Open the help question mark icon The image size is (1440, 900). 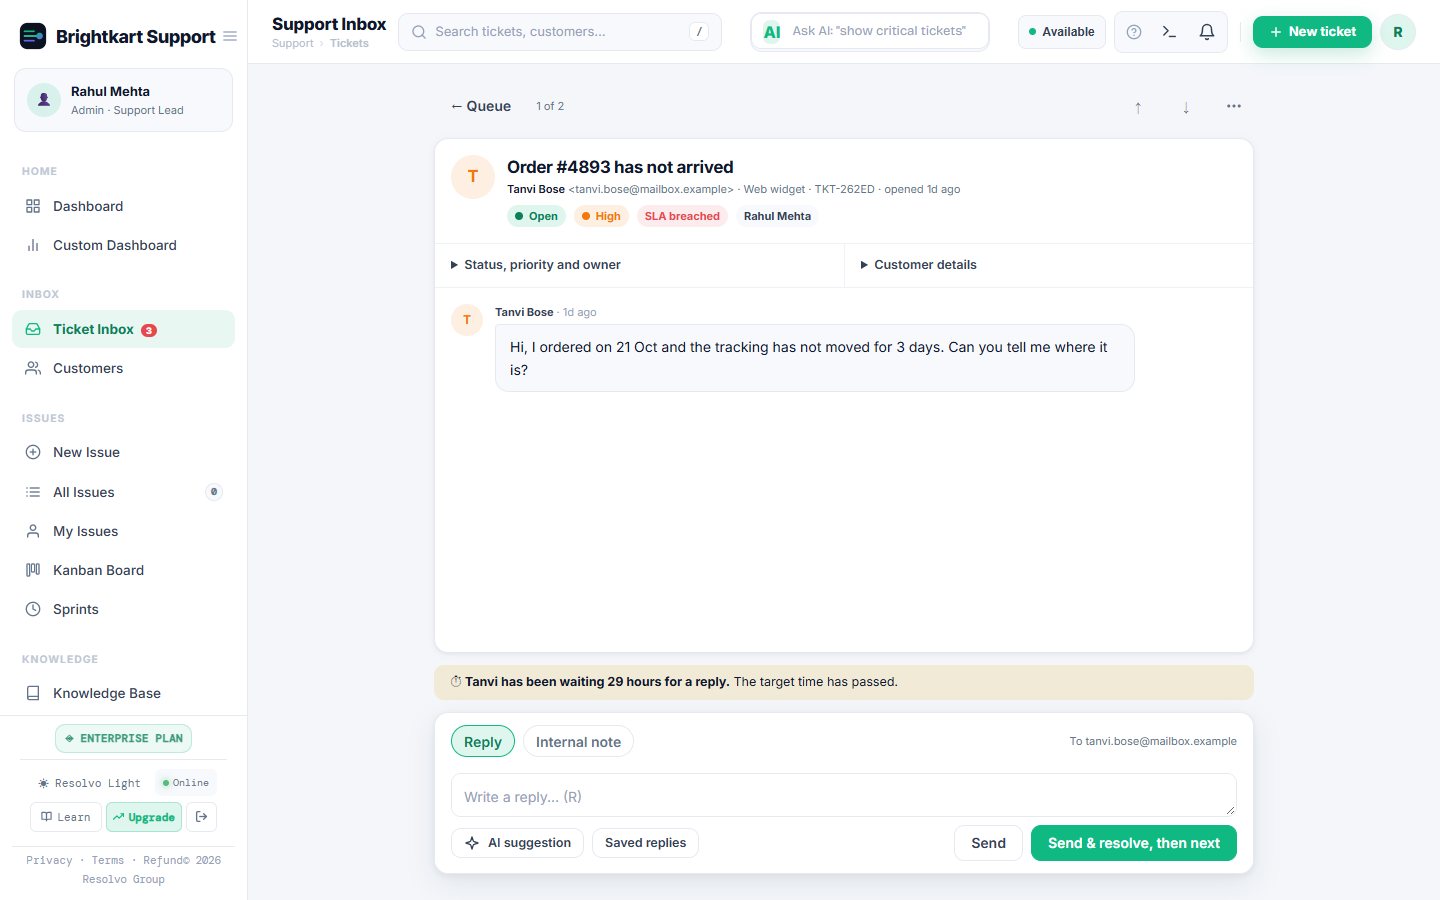[1134, 32]
